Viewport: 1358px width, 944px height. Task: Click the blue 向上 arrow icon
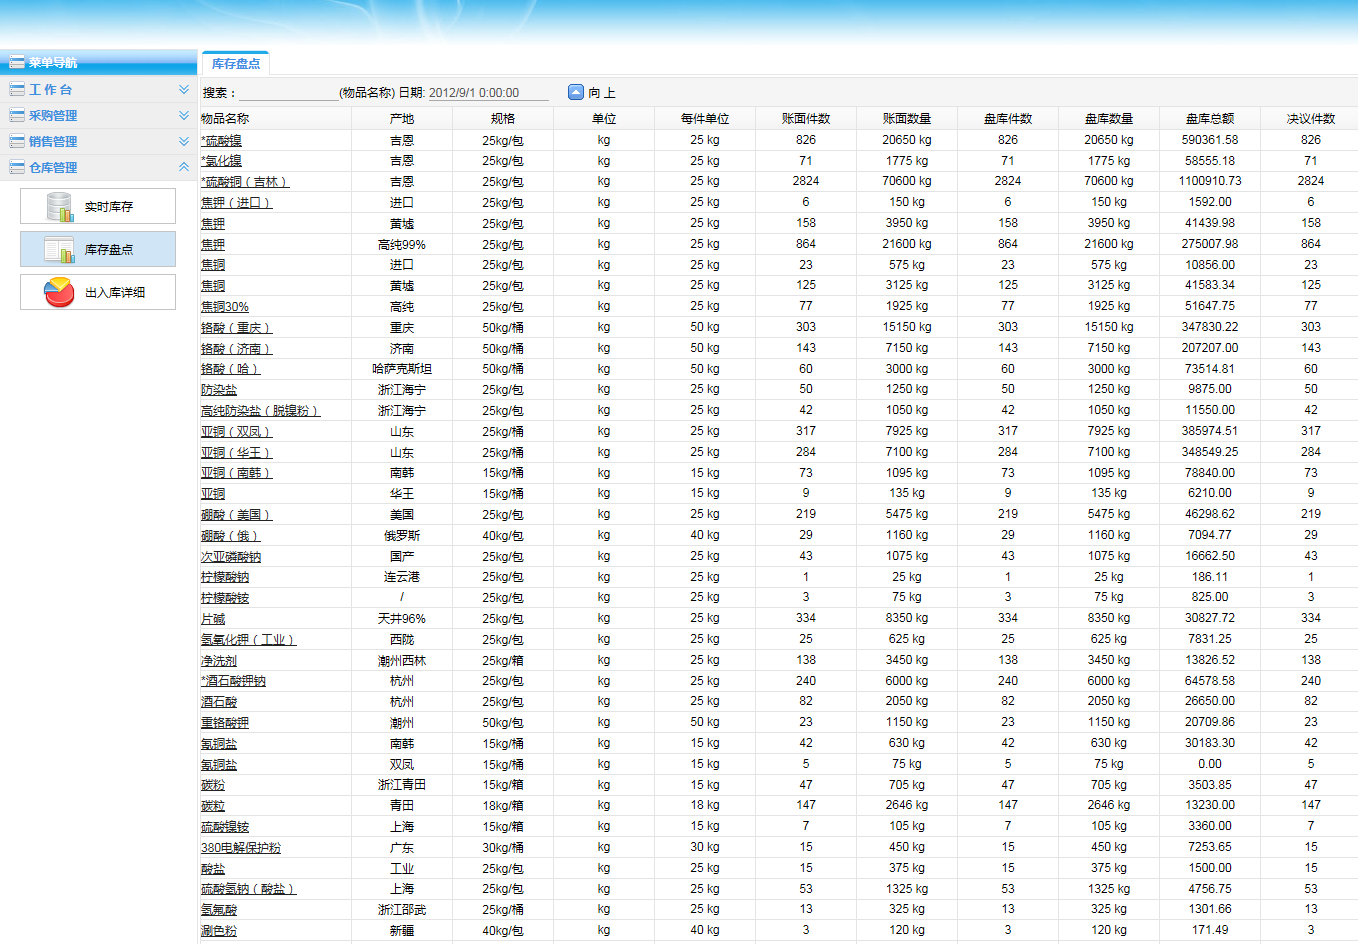coord(576,92)
